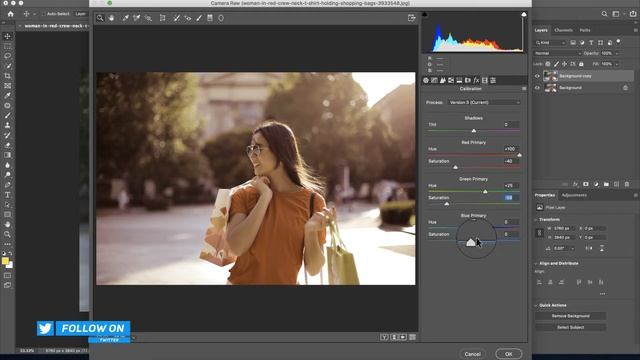640x360 pixels.
Task: Select the Zoom tool in Photoshop left toolbar
Action: (x=7, y=234)
